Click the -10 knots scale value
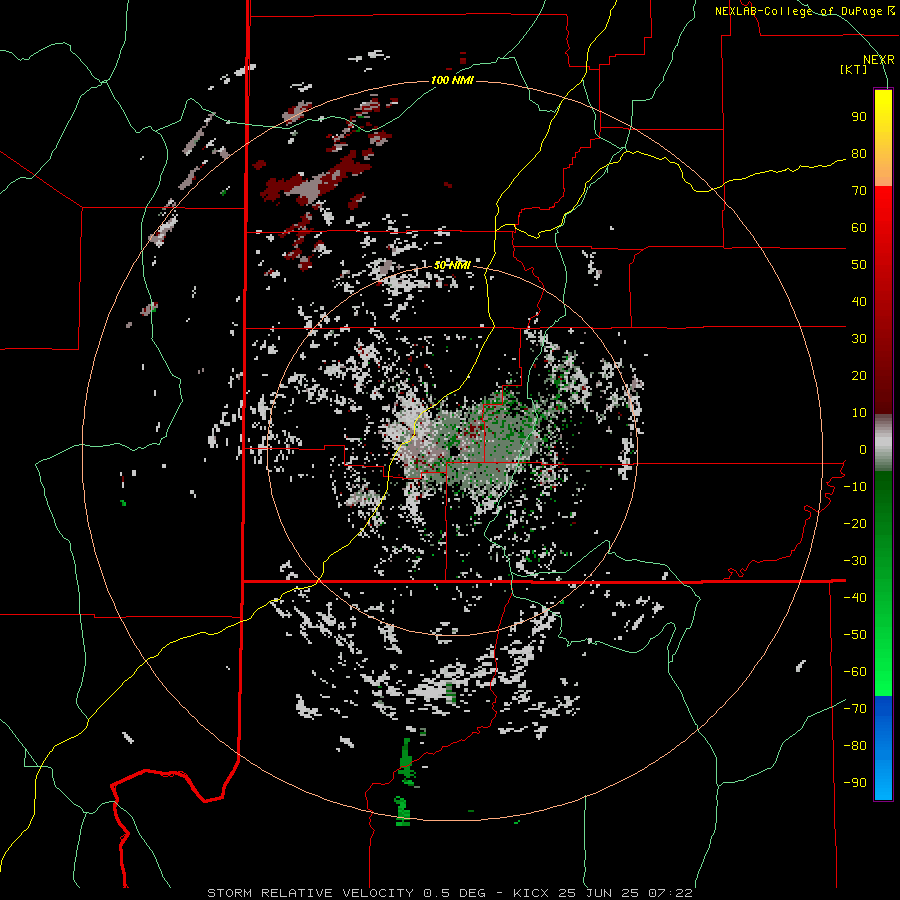Image resolution: width=900 pixels, height=900 pixels. (x=855, y=487)
